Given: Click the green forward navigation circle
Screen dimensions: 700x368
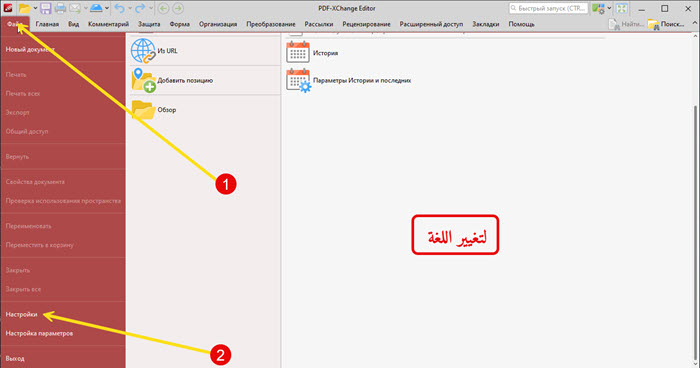Looking at the screenshot, I should click(x=178, y=8).
